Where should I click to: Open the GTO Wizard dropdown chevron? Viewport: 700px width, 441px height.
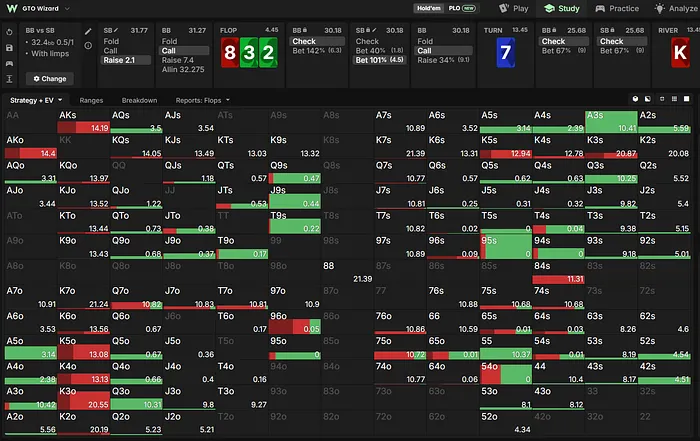coord(67,8)
